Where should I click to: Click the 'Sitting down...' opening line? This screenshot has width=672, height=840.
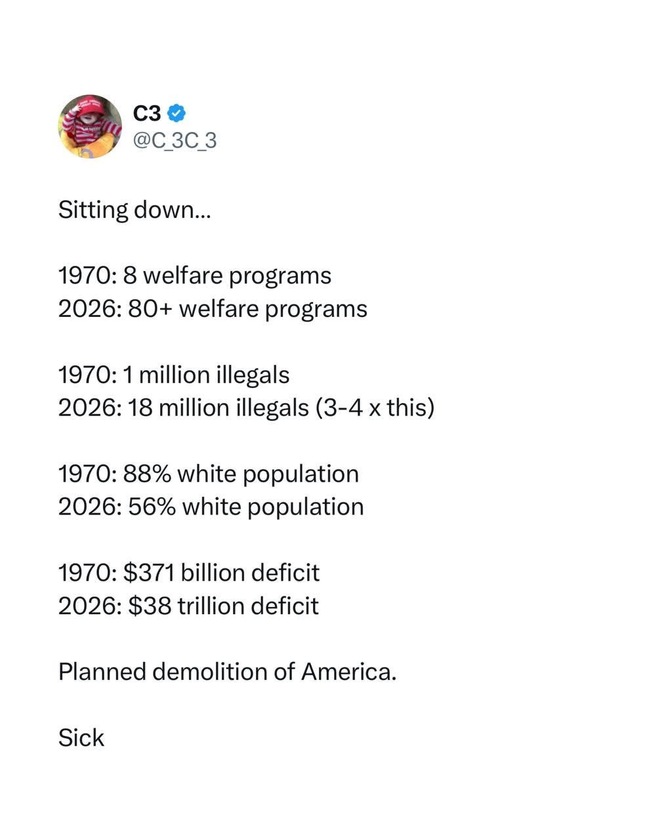pyautogui.click(x=121, y=211)
